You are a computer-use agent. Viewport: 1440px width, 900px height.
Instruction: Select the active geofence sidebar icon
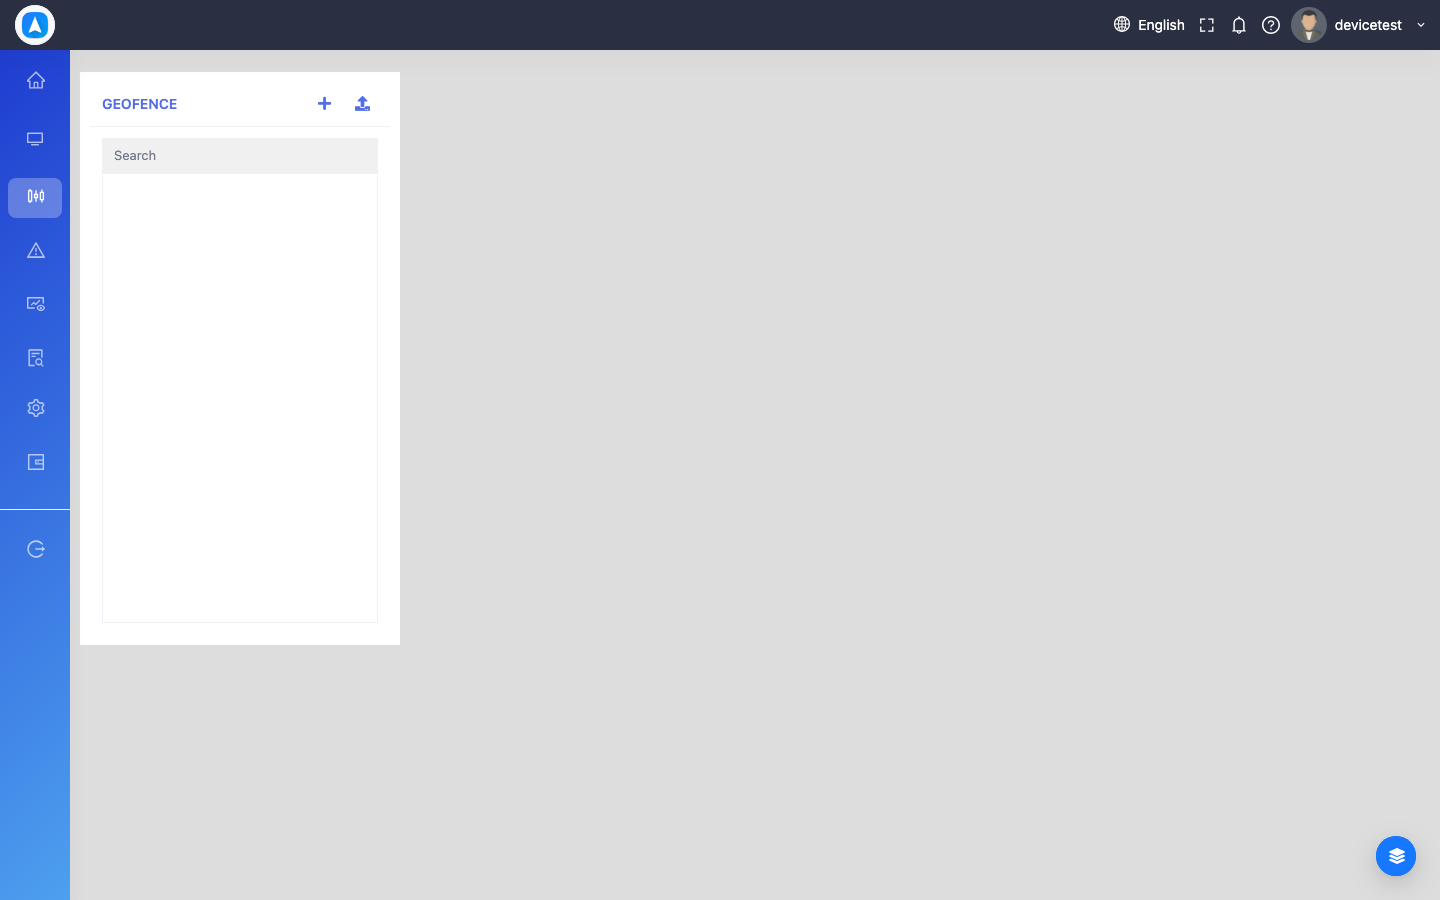(x=35, y=197)
